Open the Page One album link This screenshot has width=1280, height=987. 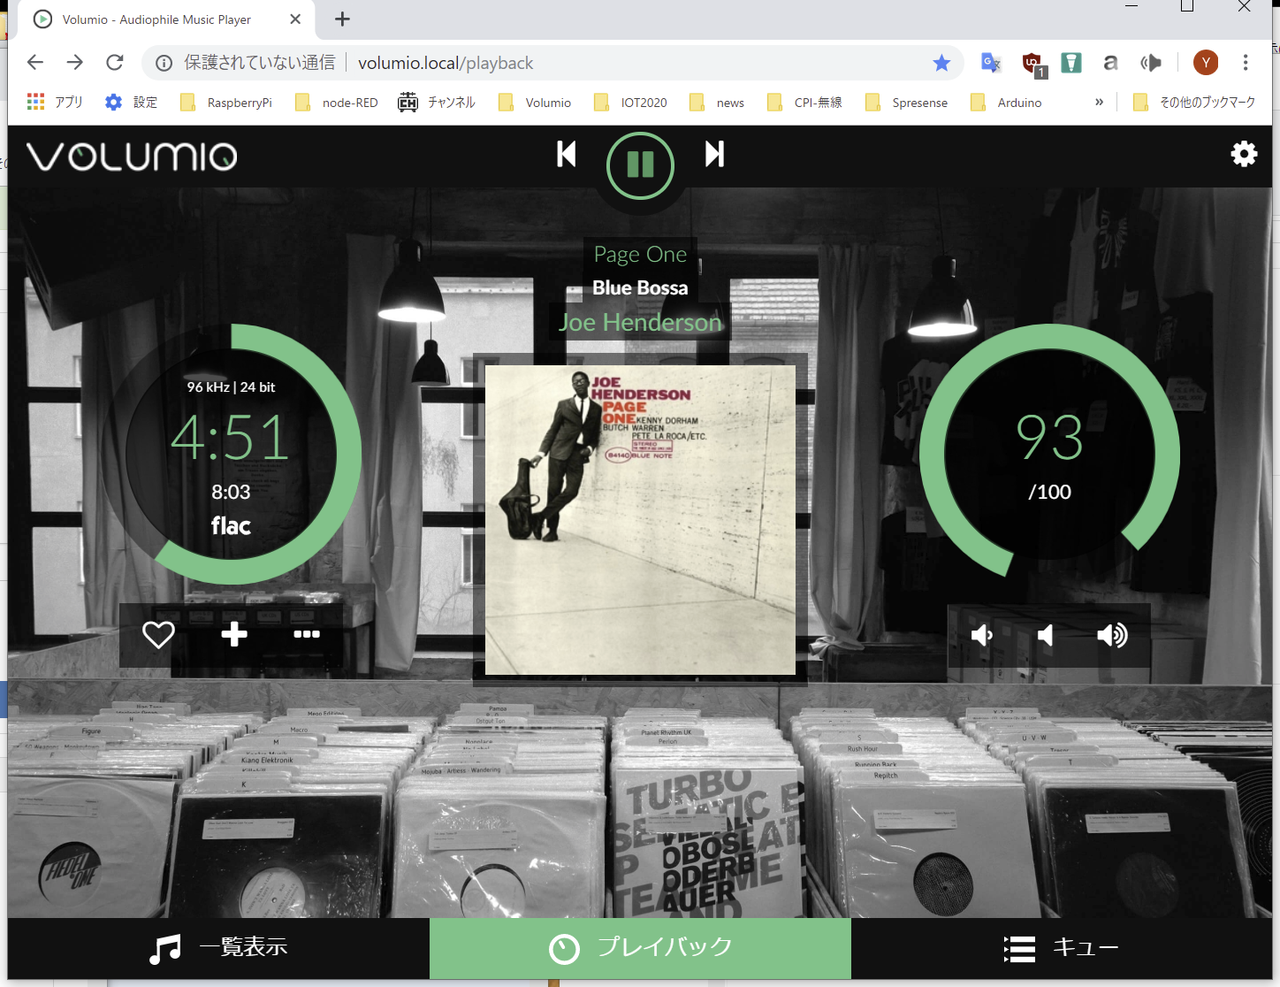[x=640, y=254]
